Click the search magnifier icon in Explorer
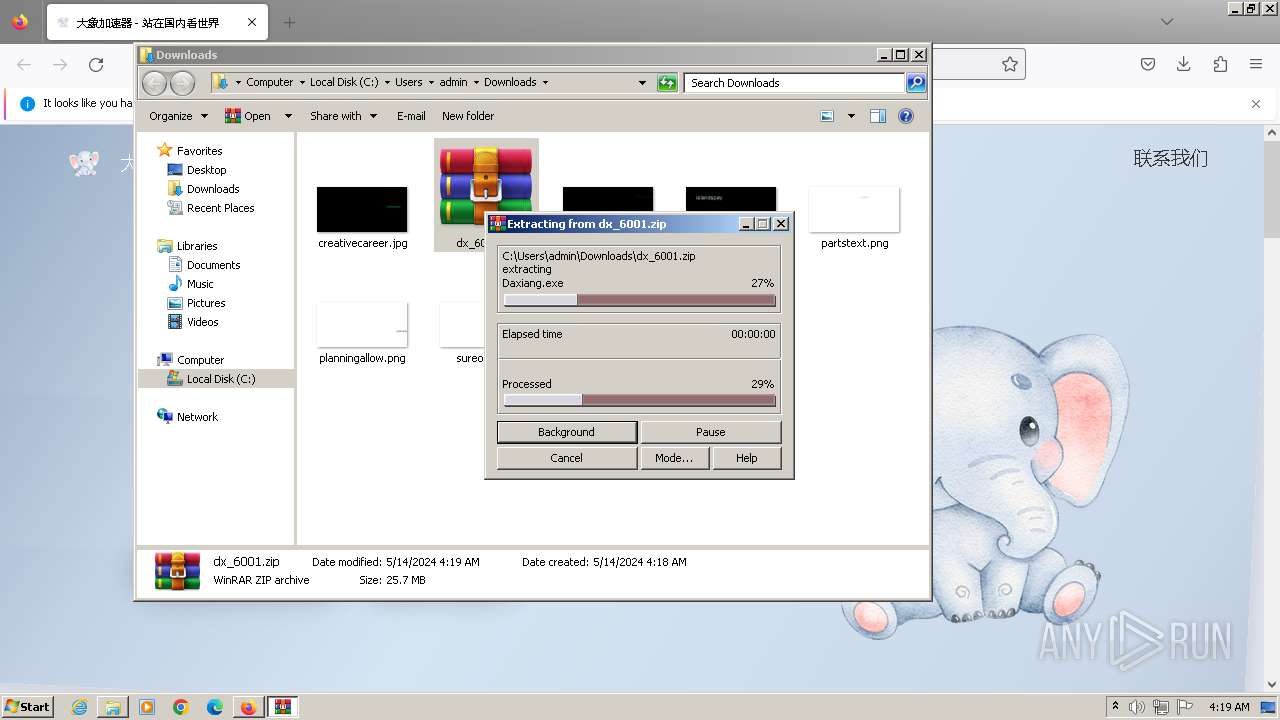1280x720 pixels. [915, 83]
